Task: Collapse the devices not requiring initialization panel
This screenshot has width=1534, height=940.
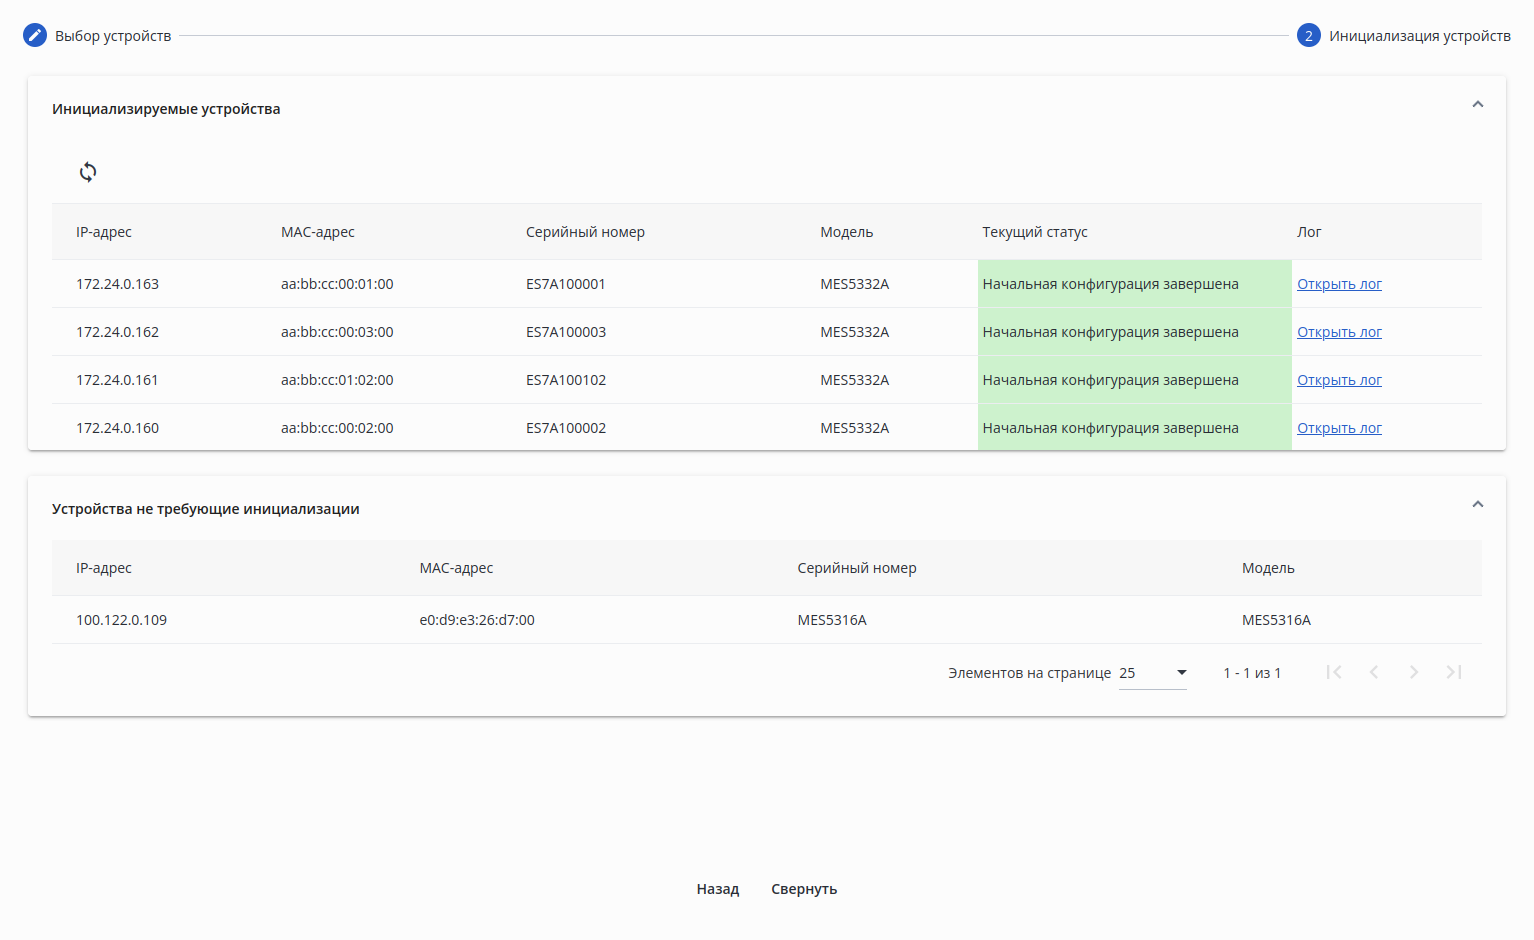Action: pos(1477,505)
